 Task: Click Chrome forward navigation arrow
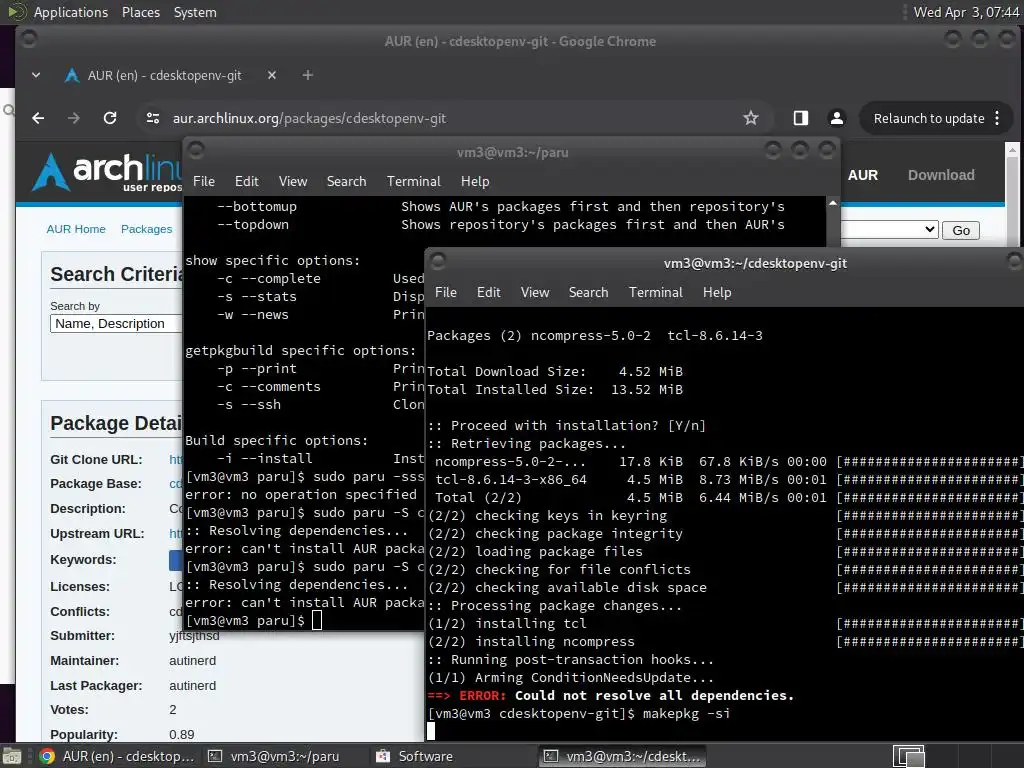[x=74, y=118]
